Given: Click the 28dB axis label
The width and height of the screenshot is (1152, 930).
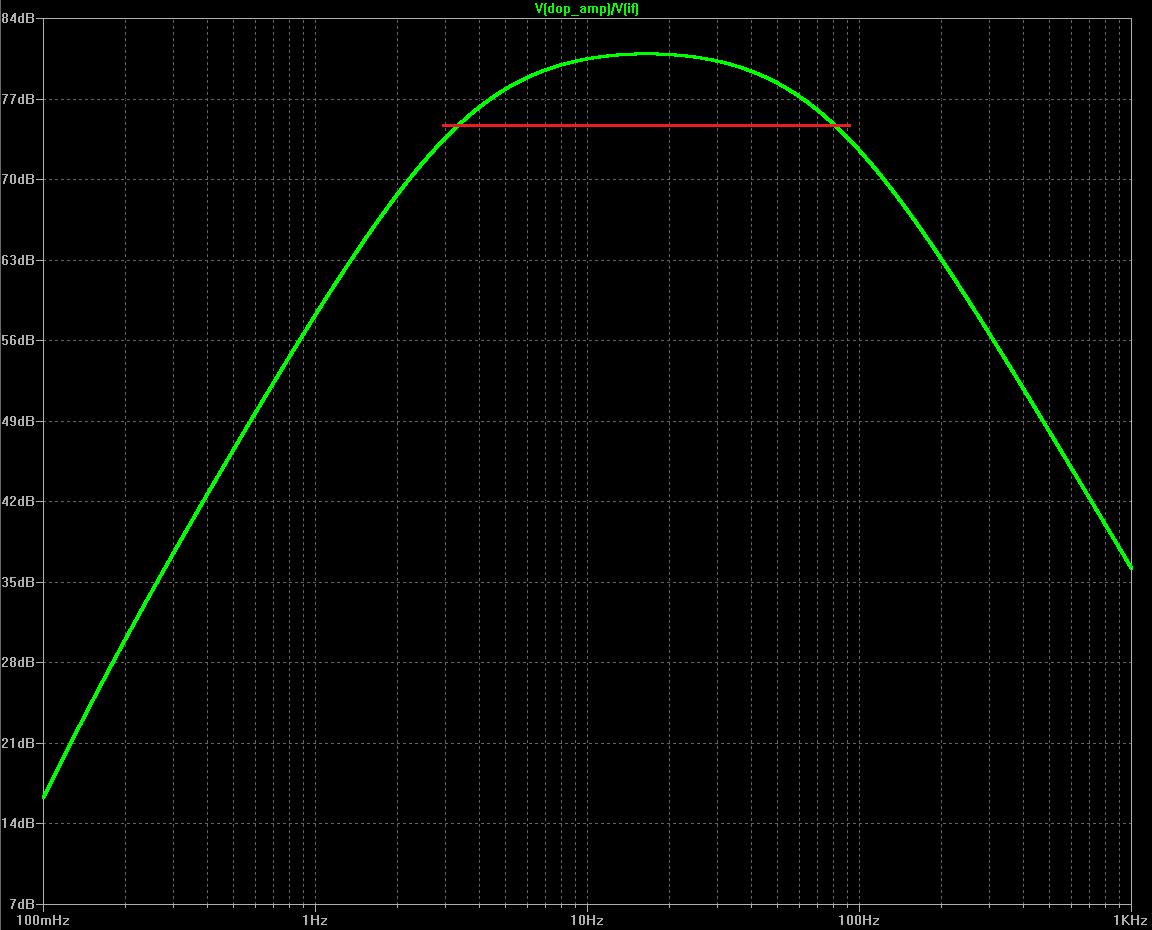Looking at the screenshot, I should click(18, 662).
